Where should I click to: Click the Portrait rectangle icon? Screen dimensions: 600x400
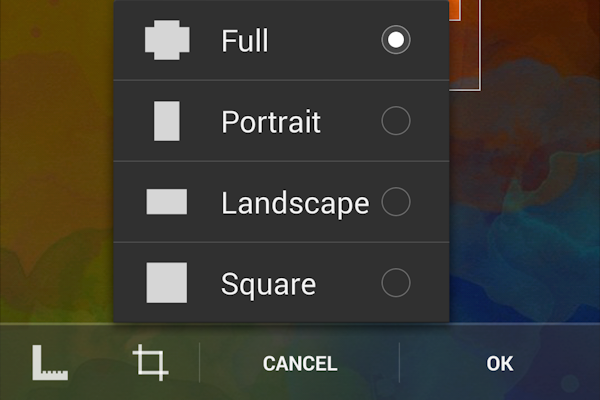(x=167, y=121)
